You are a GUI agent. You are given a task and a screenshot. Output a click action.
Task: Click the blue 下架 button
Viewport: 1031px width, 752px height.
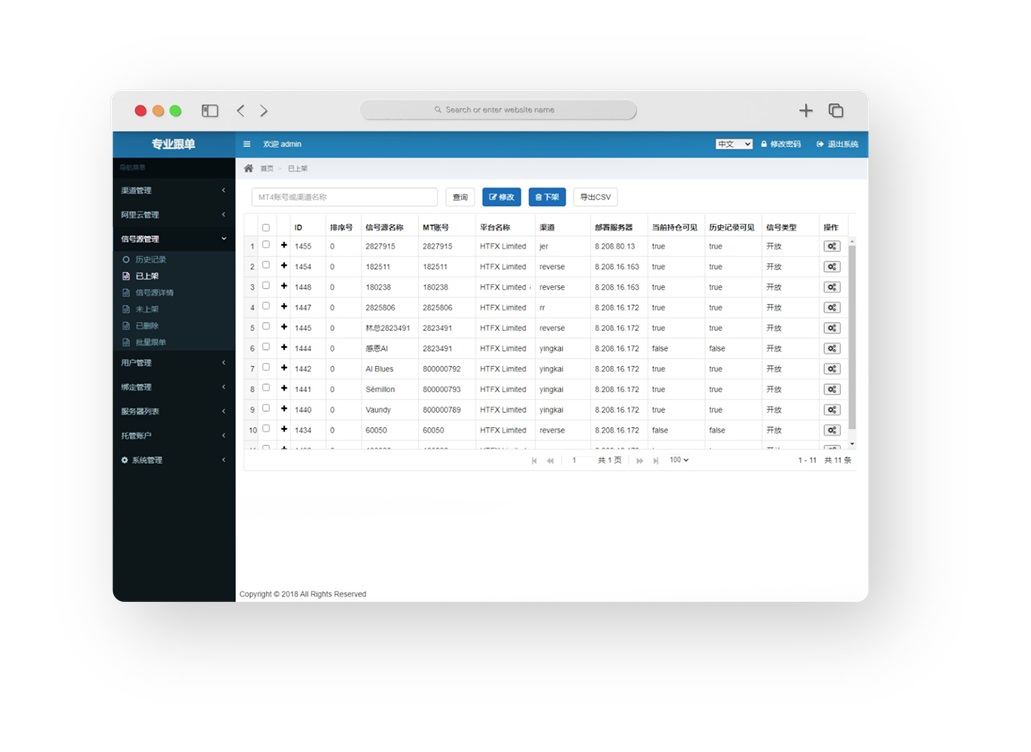(547, 197)
